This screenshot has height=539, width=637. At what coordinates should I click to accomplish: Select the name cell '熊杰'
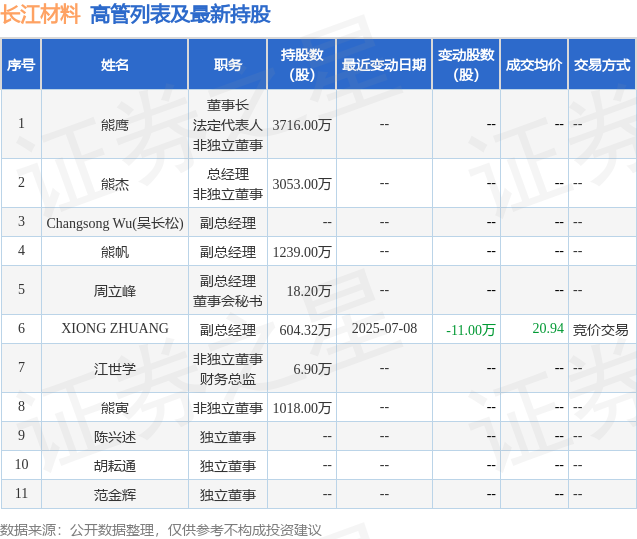pos(115,184)
